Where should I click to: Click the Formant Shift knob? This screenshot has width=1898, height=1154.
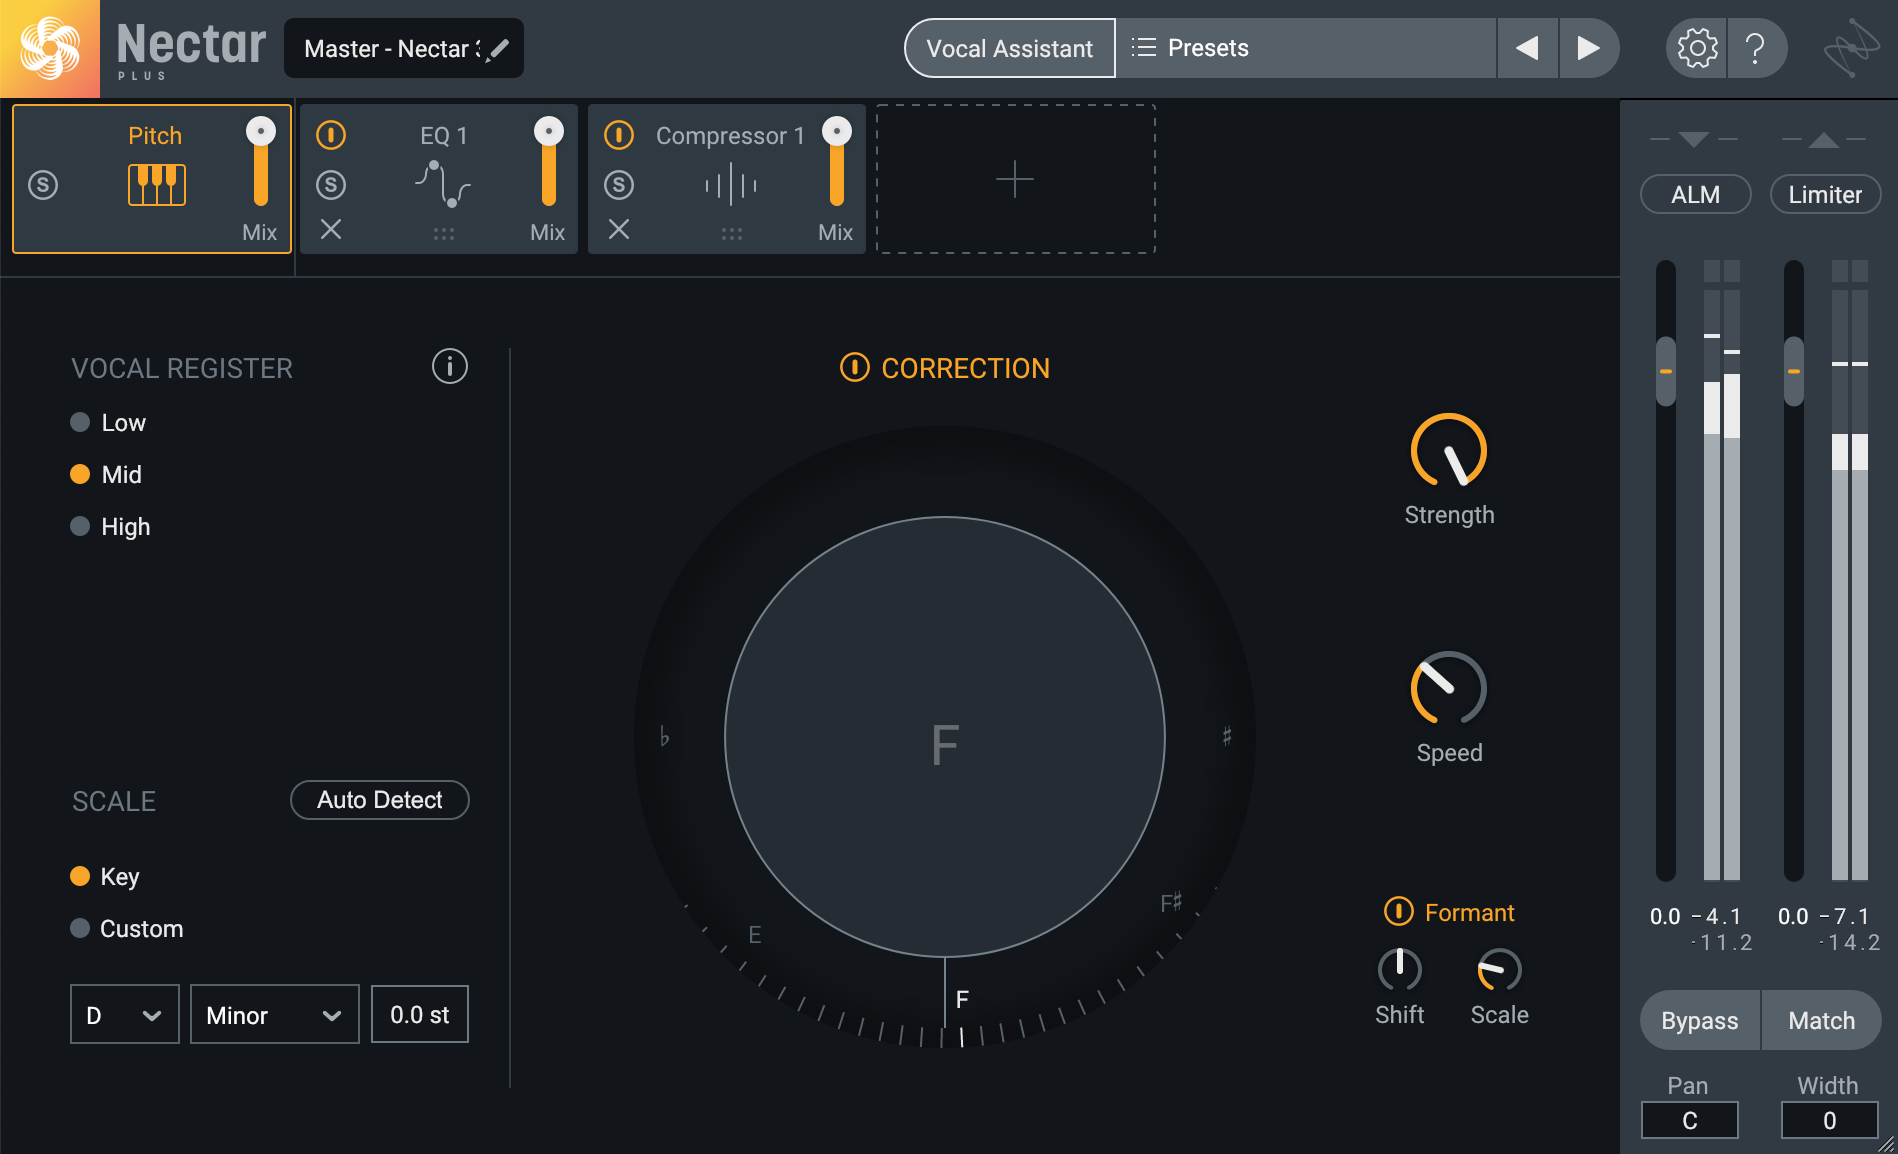tap(1400, 969)
